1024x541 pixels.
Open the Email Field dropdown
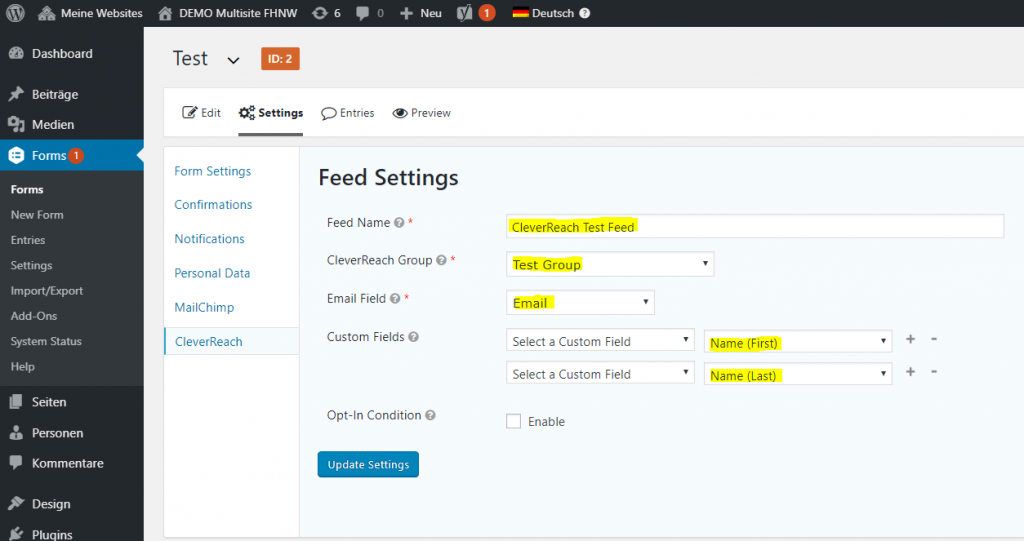click(580, 303)
